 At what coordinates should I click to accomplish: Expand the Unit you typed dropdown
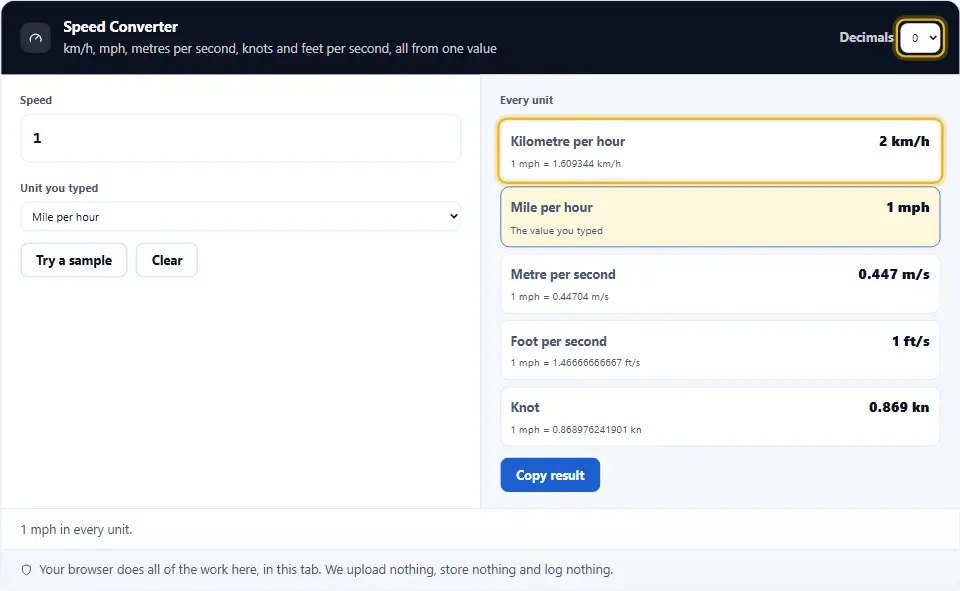click(x=241, y=217)
